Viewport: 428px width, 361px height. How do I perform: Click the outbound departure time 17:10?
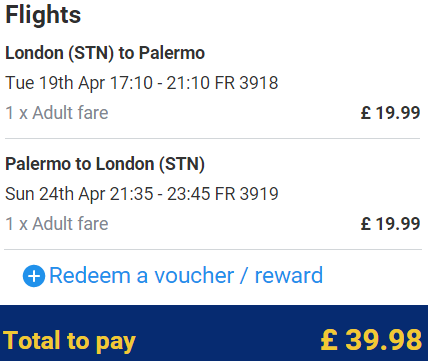coord(131,83)
